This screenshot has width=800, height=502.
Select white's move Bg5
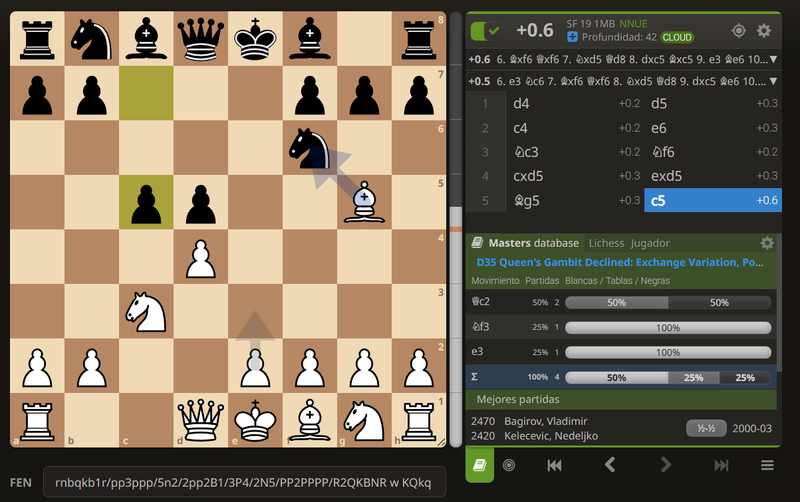575,200
